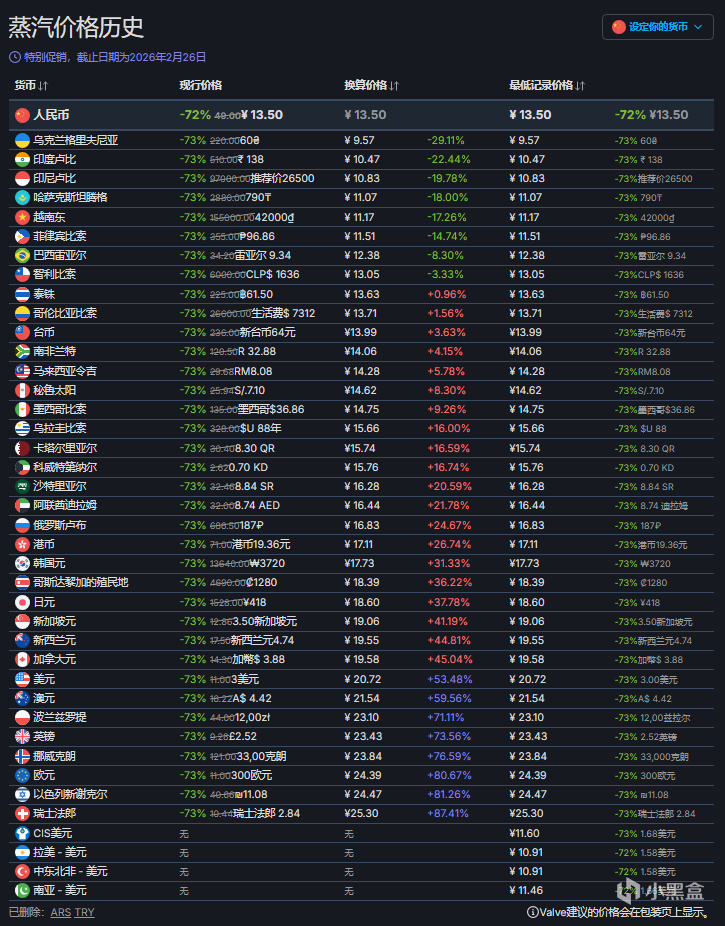Select the 以色列新谢克尔 currency name
725x926 pixels.
pos(70,794)
